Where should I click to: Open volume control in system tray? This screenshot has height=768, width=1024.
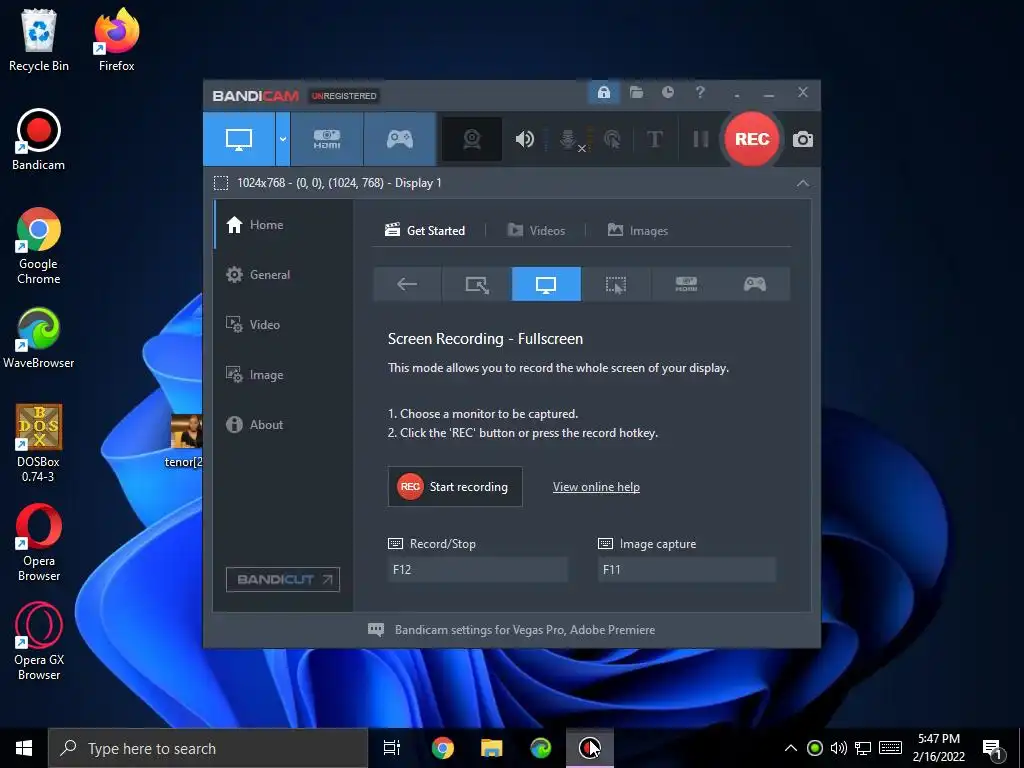click(839, 748)
